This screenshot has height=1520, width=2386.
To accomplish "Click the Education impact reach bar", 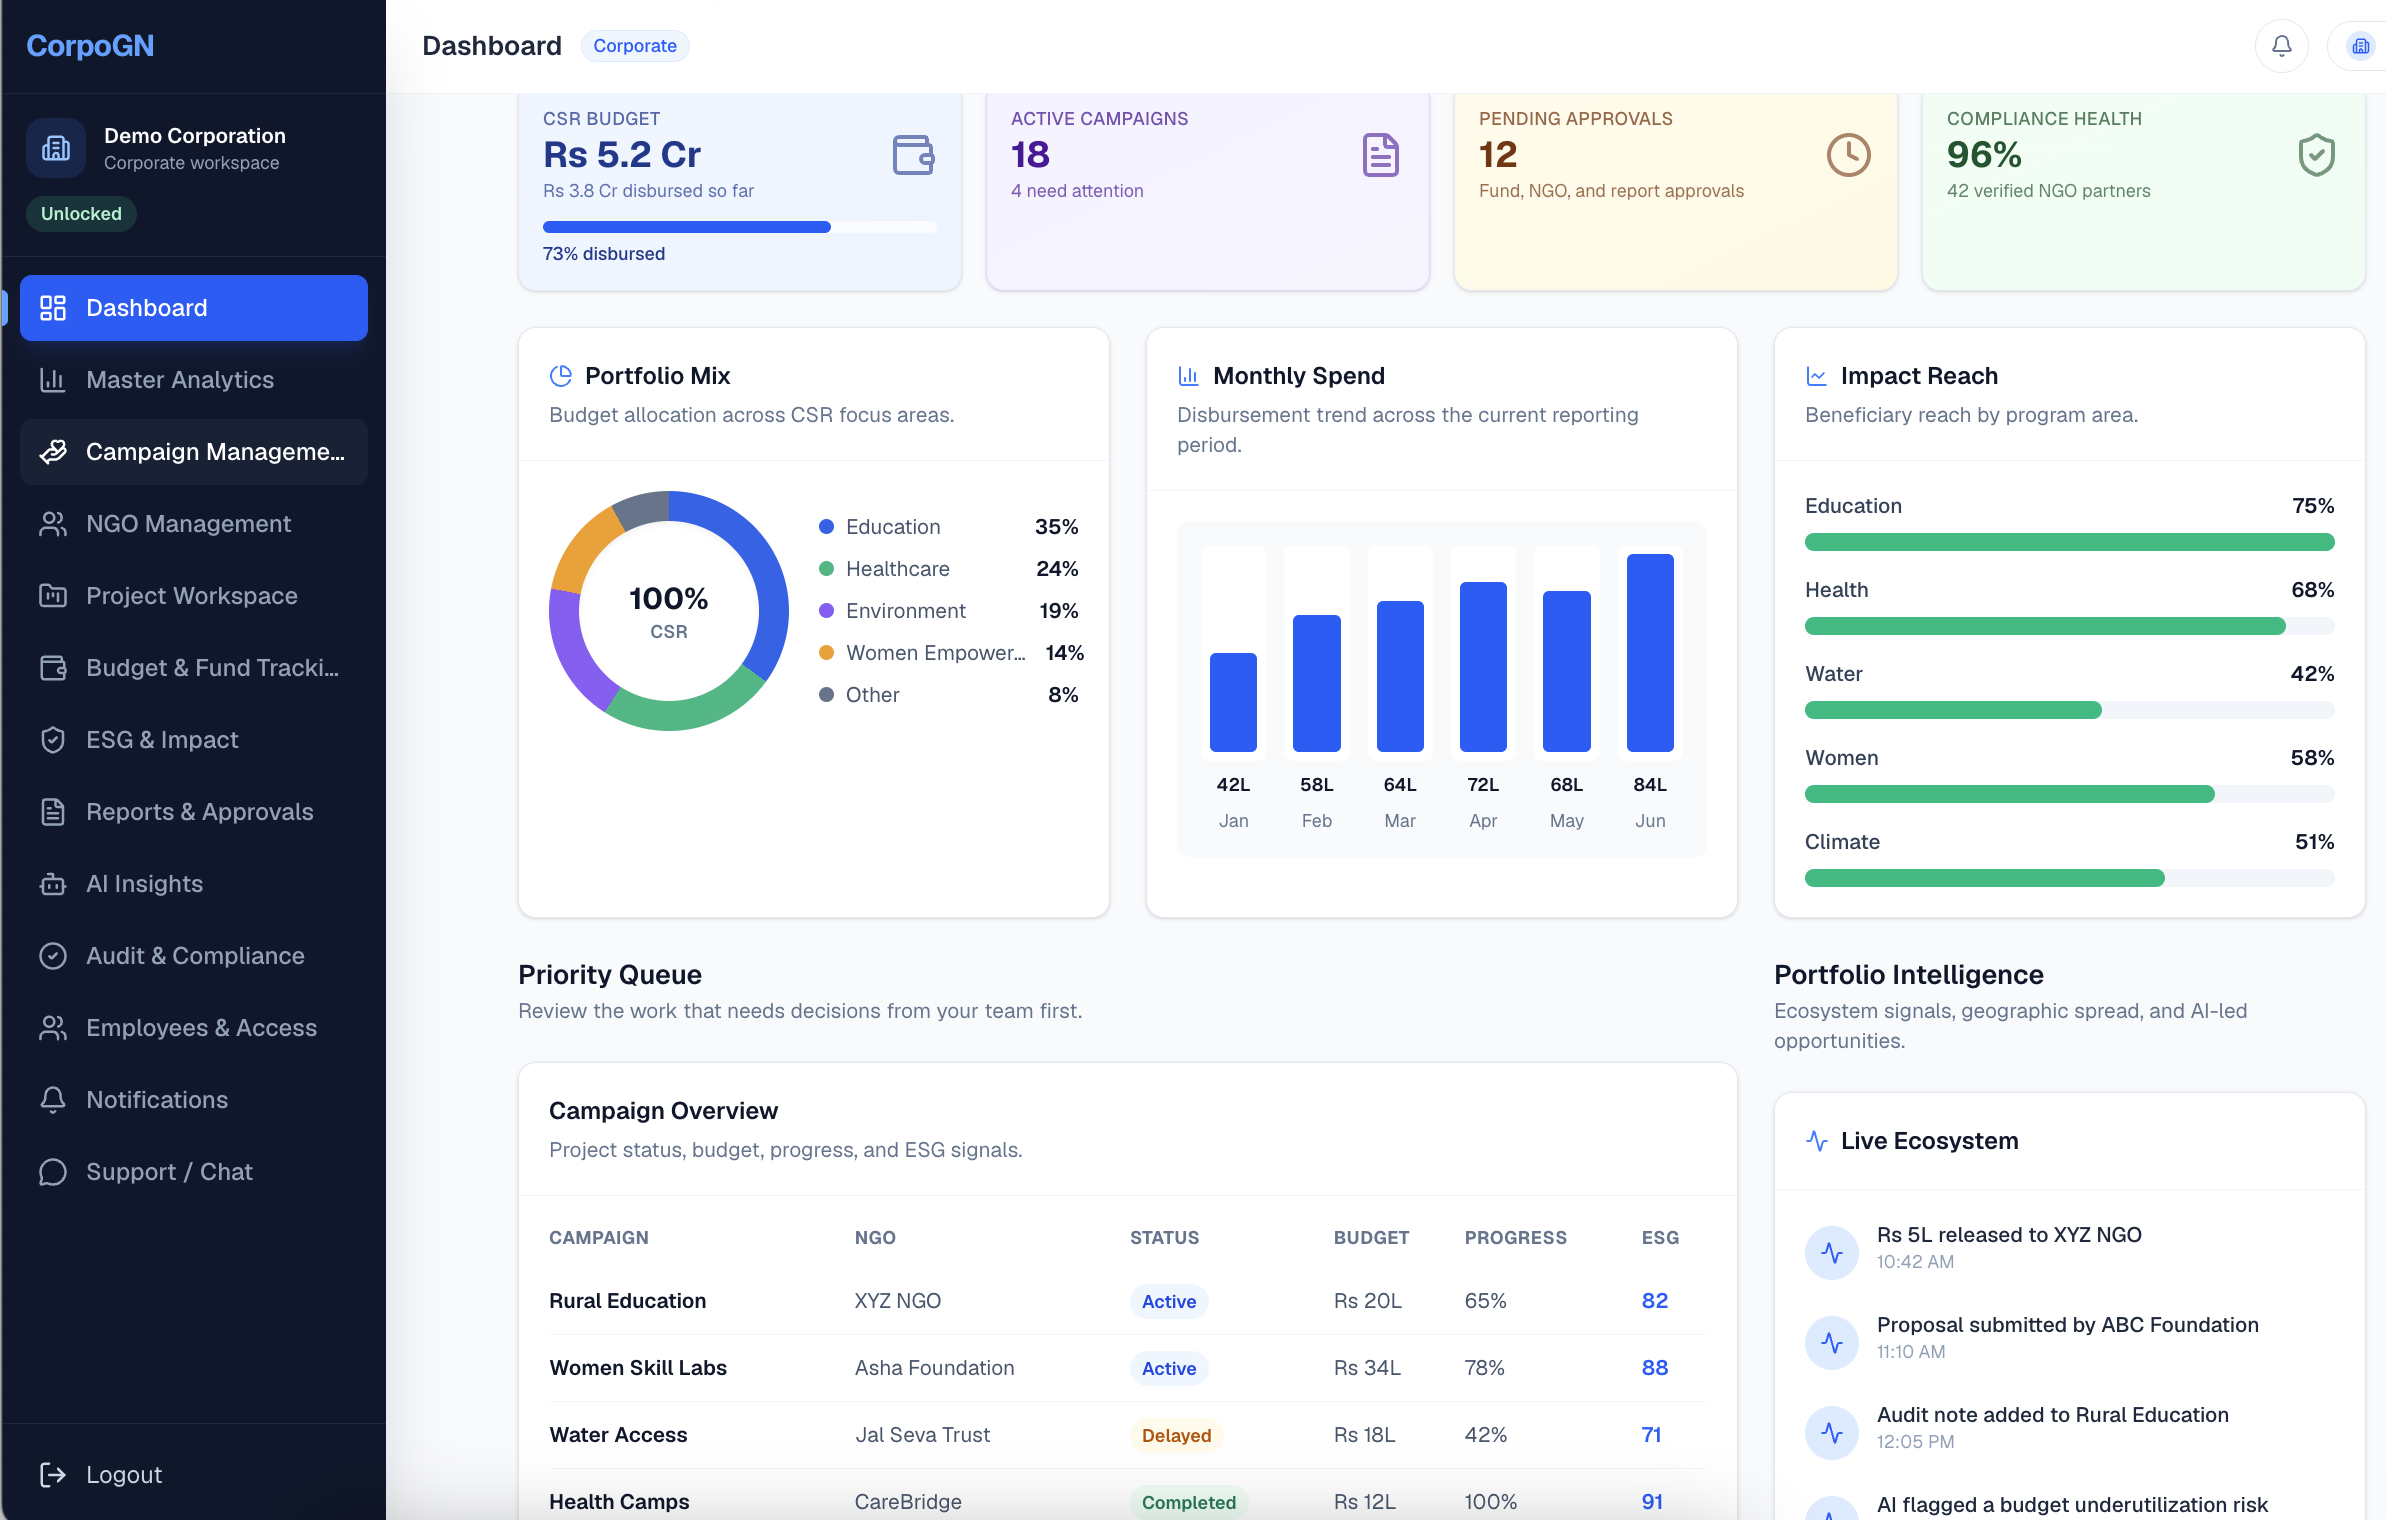I will click(2069, 542).
